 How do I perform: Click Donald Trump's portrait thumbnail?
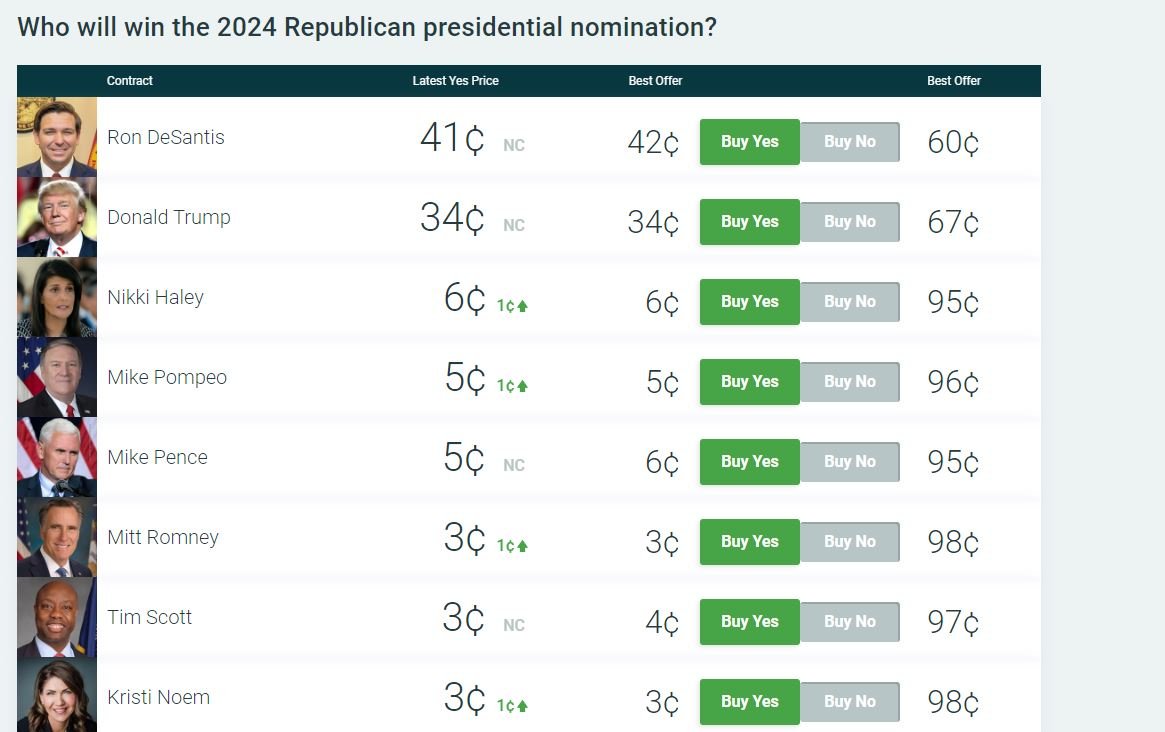tap(57, 217)
